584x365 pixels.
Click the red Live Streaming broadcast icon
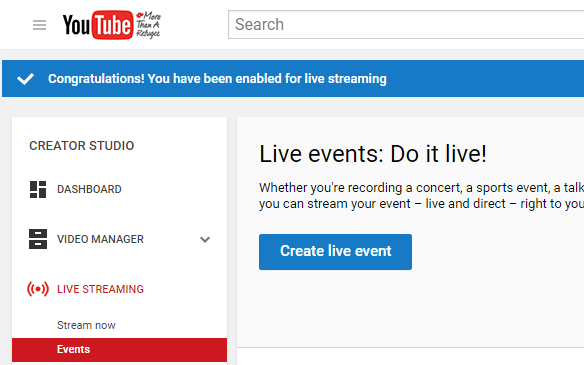[38, 289]
